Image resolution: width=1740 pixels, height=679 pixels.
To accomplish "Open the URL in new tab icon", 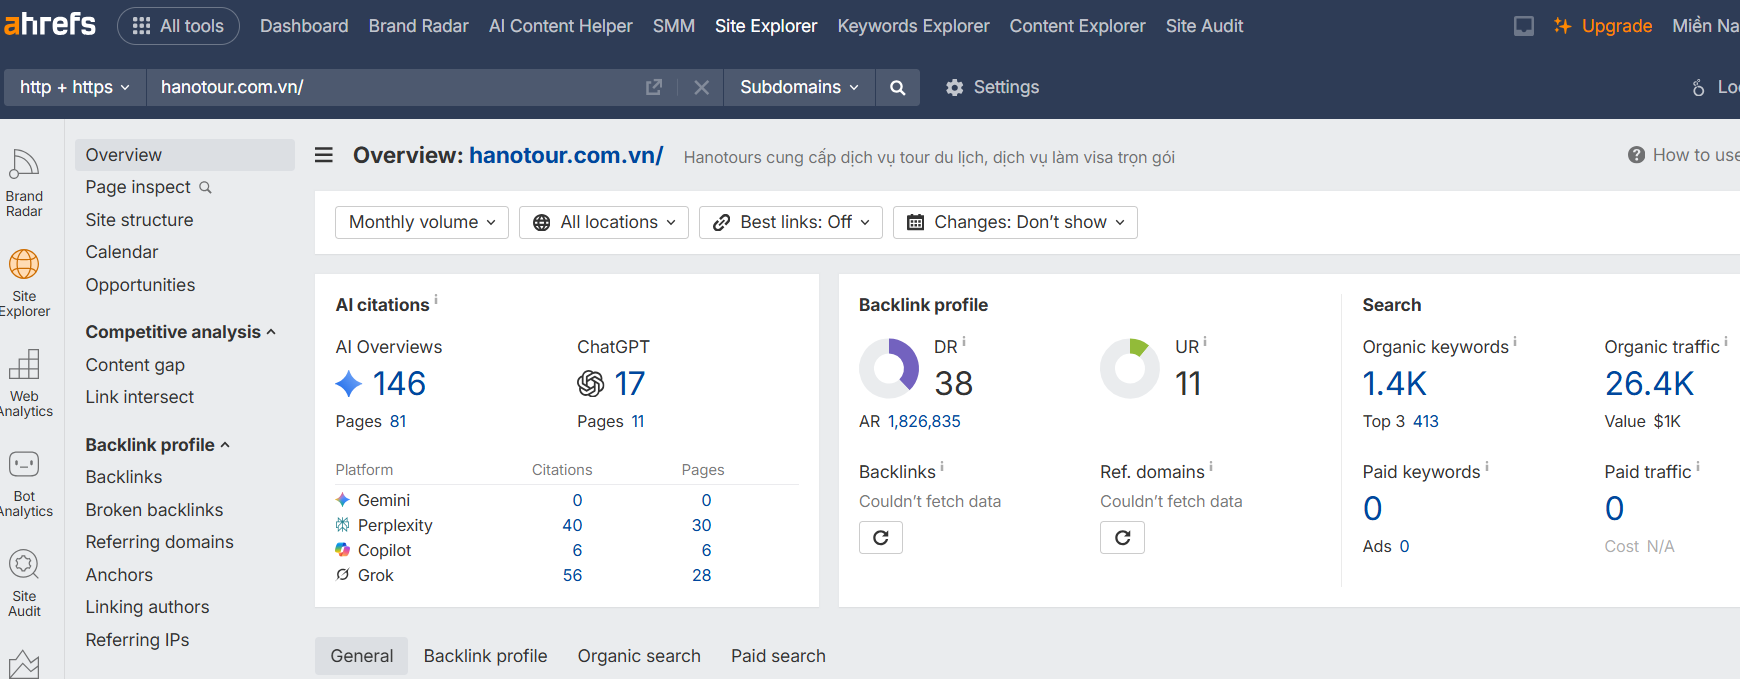I will [x=654, y=88].
